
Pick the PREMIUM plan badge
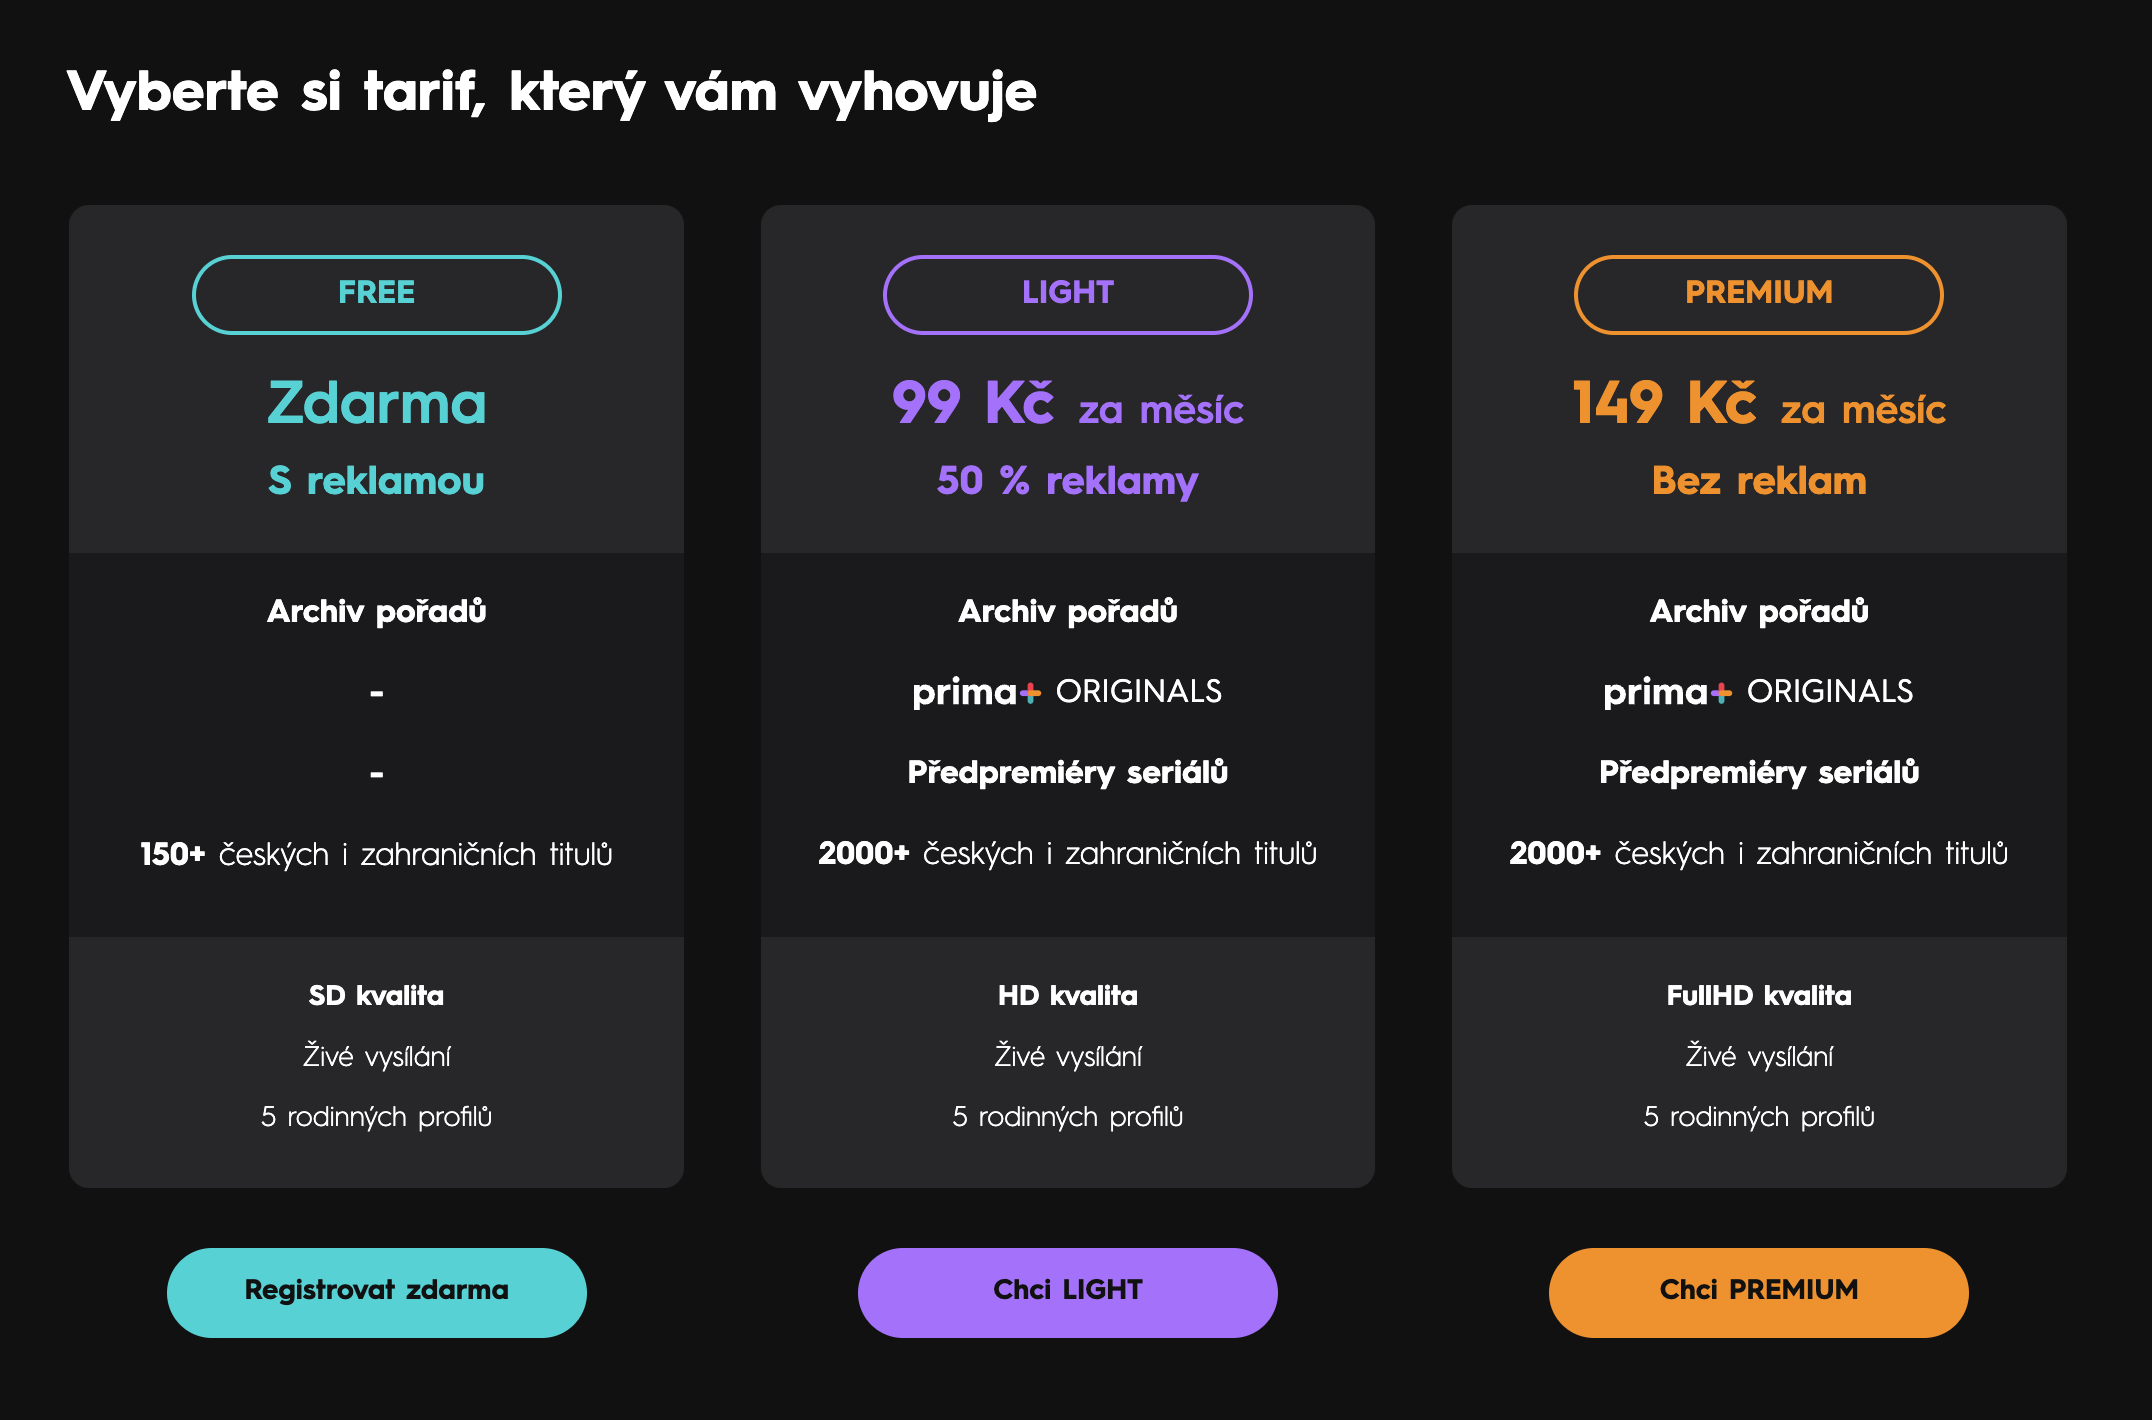1758,294
